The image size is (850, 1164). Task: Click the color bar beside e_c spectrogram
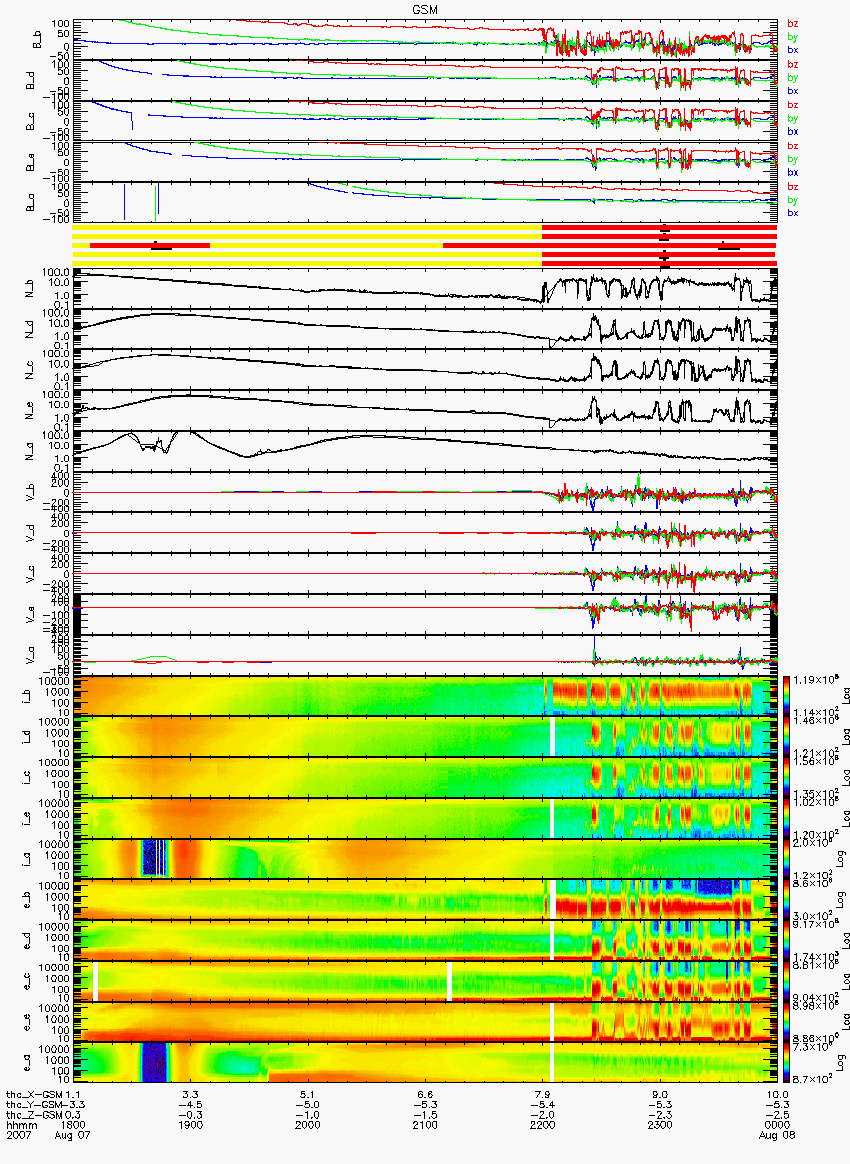(x=786, y=982)
